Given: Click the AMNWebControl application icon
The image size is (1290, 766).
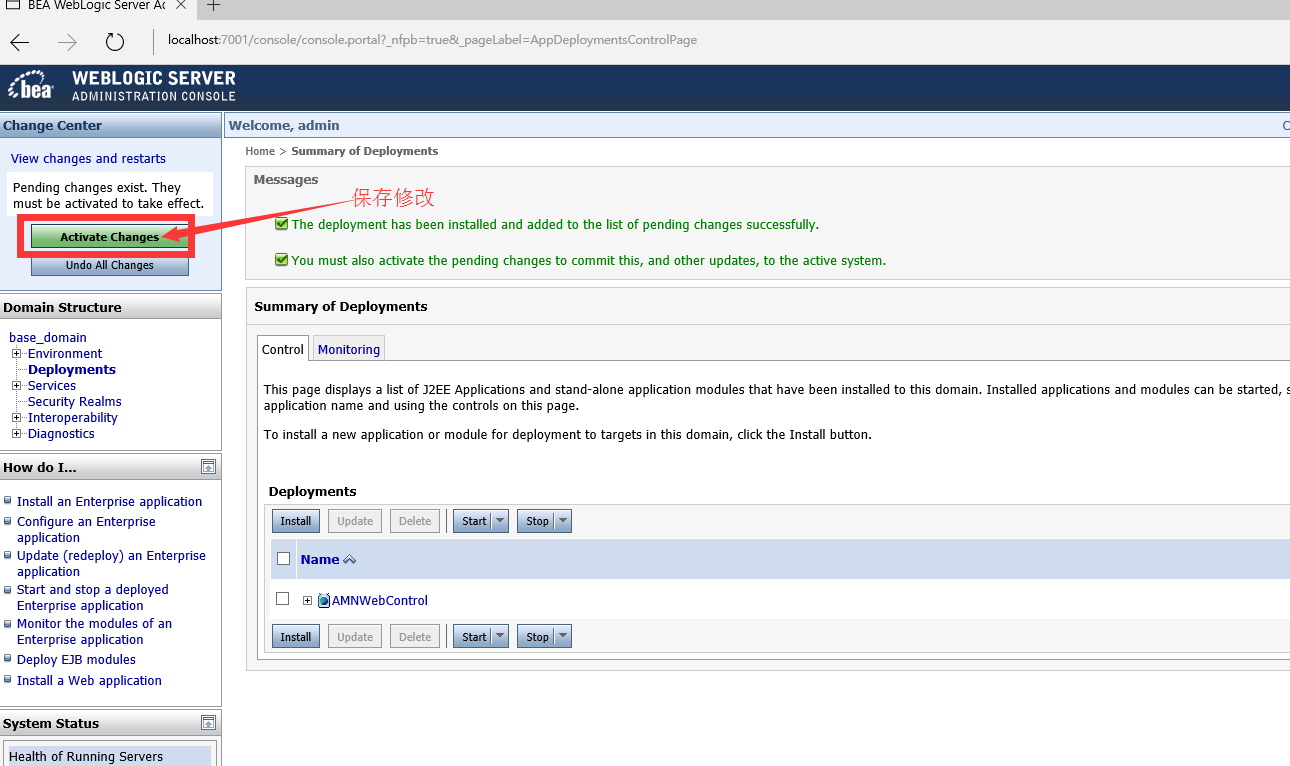Looking at the screenshot, I should pyautogui.click(x=323, y=601).
